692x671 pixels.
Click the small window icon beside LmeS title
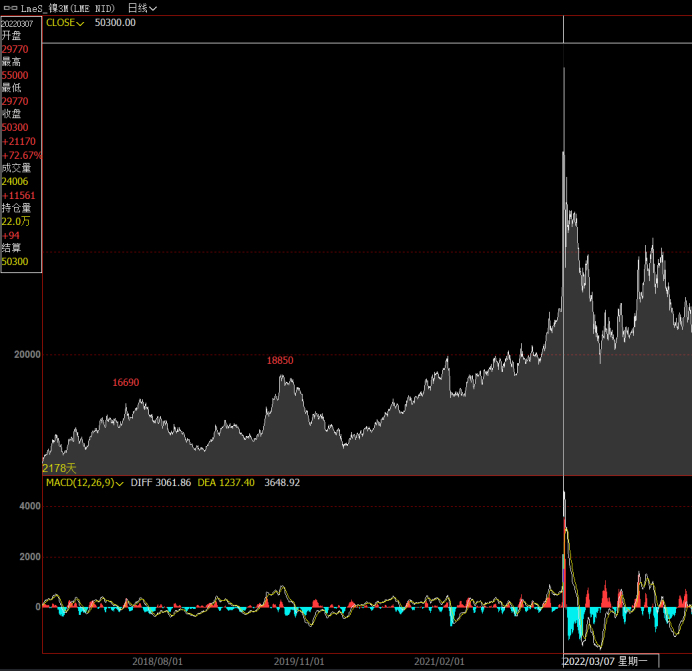(10, 7)
